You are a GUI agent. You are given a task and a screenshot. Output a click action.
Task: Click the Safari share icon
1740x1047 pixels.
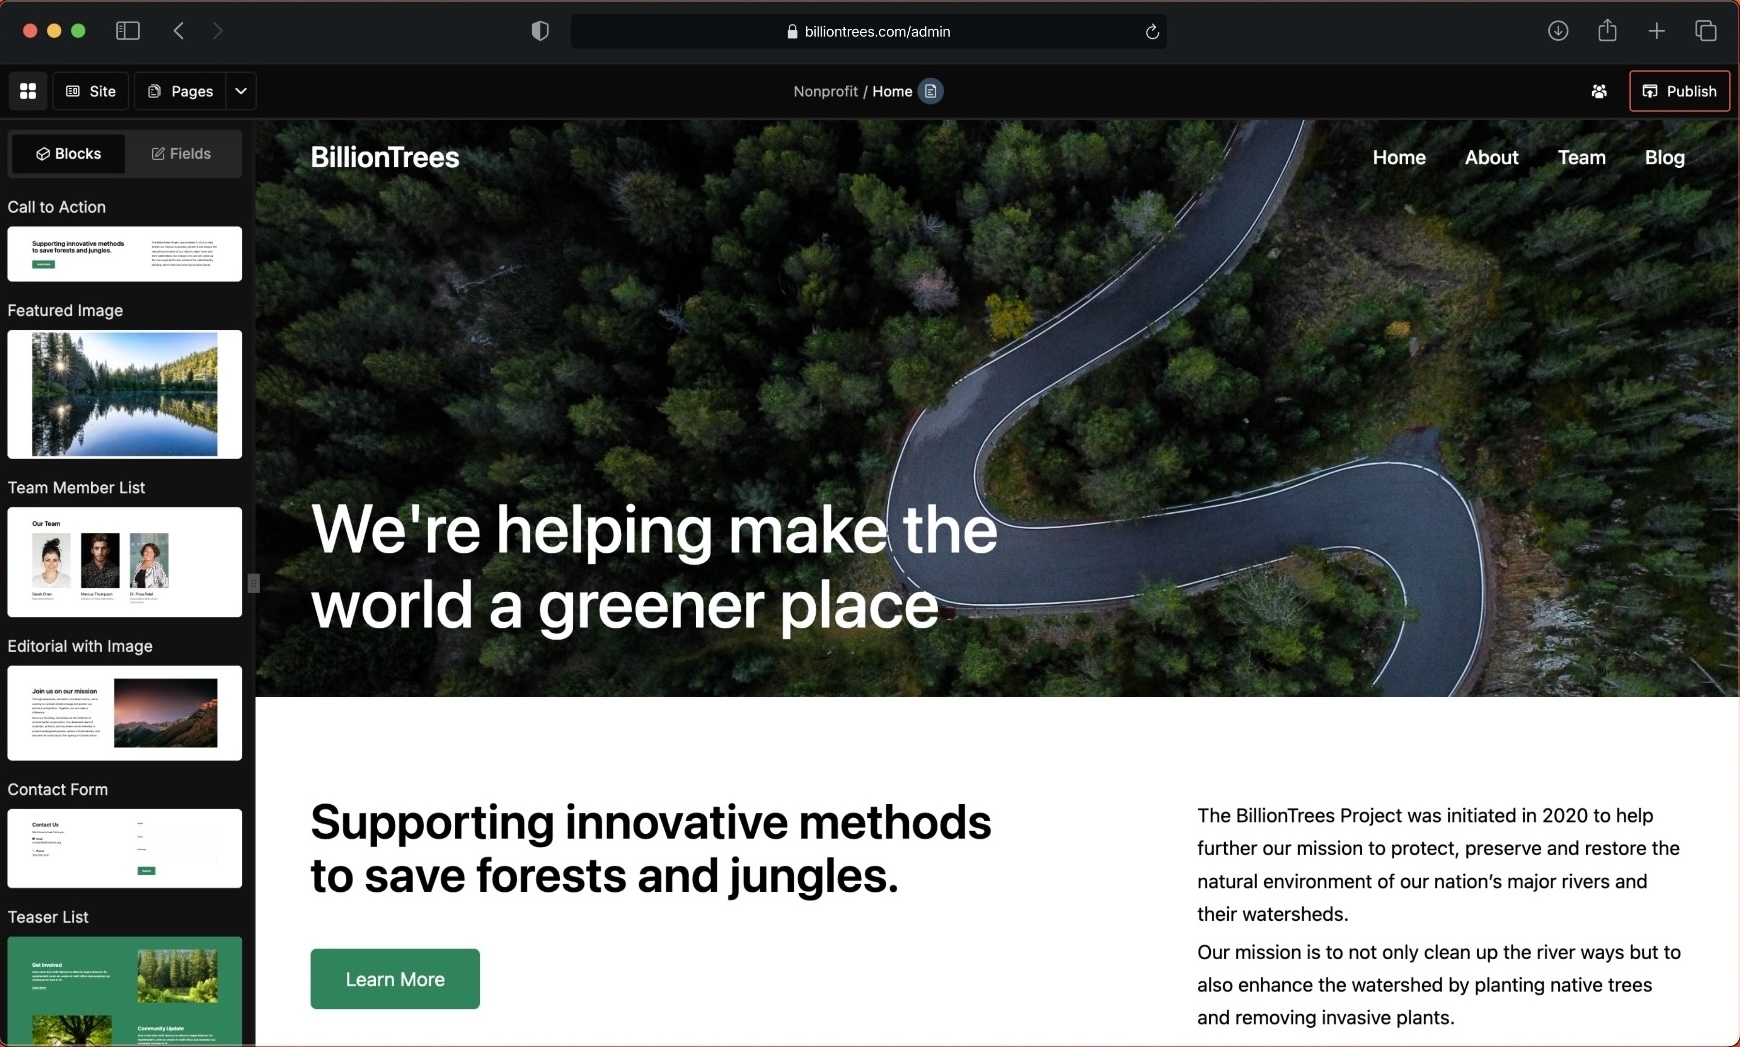(1608, 31)
